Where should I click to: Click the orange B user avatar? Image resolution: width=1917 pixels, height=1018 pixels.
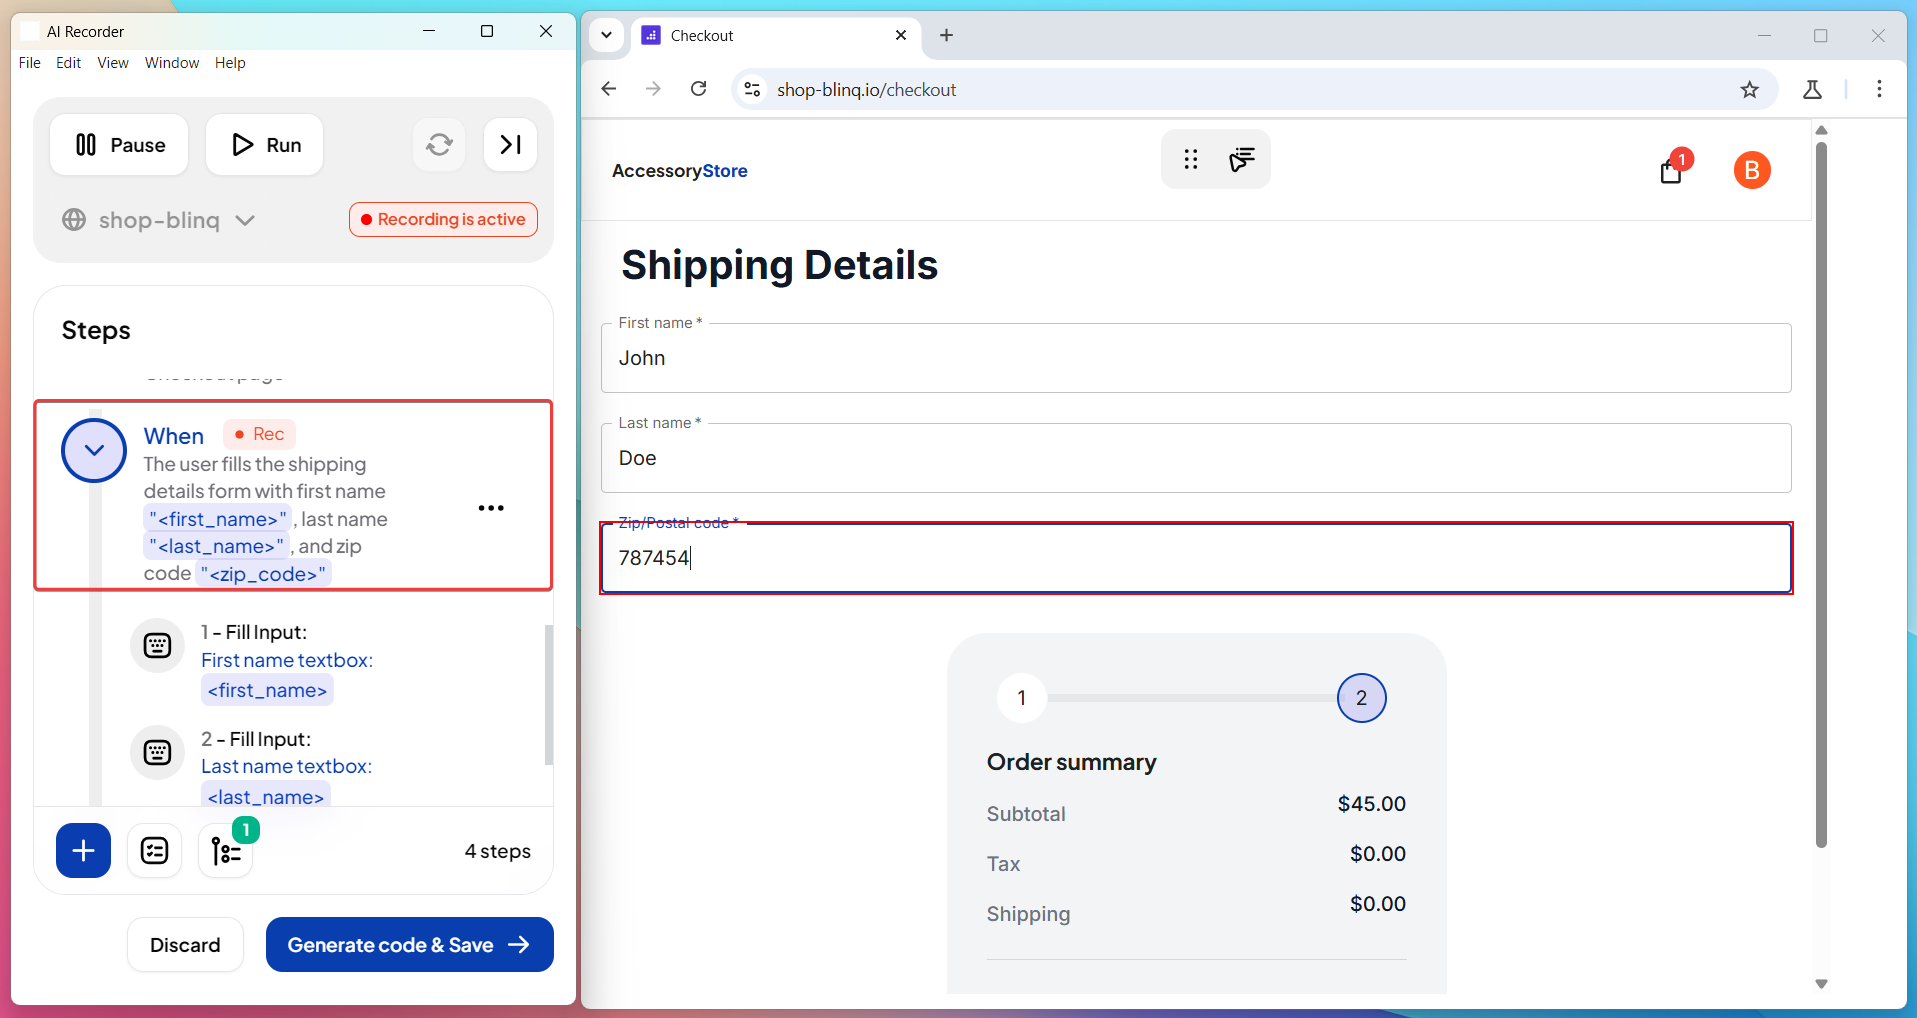(1751, 171)
